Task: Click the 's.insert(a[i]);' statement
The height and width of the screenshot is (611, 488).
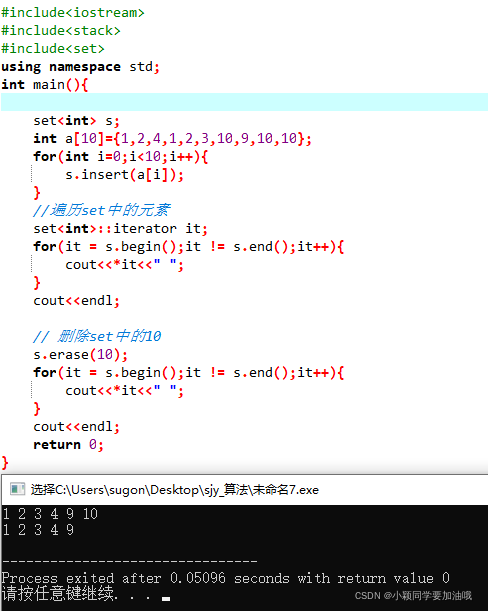Action: click(124, 175)
